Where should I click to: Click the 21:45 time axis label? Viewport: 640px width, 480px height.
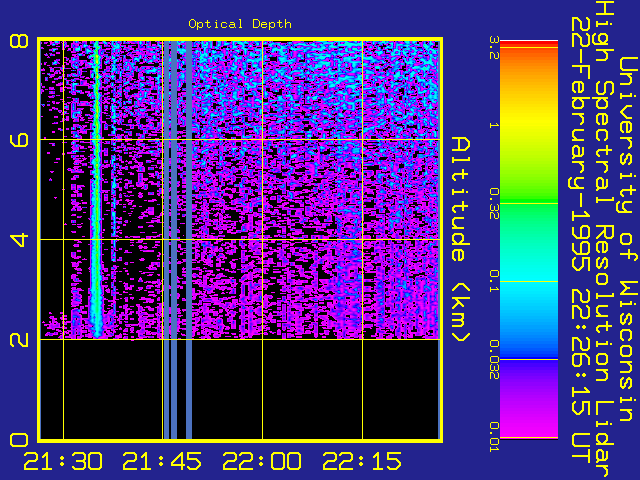[162, 461]
